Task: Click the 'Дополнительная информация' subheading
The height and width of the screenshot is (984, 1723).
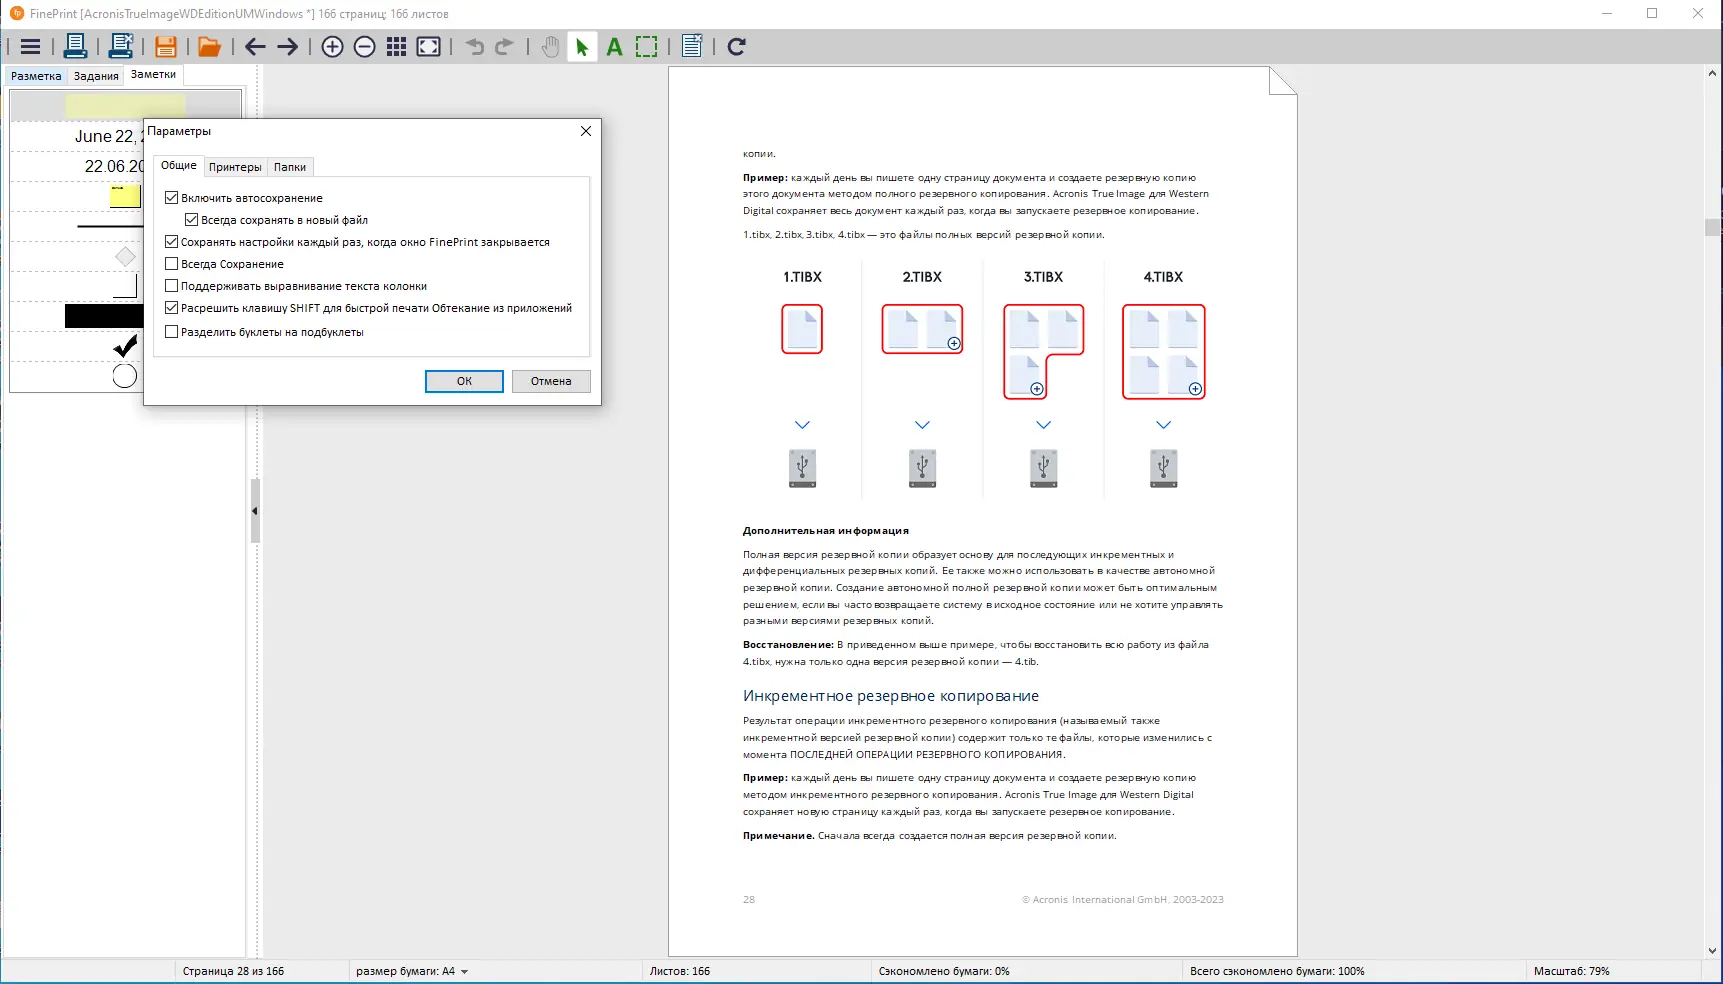Action: [826, 531]
